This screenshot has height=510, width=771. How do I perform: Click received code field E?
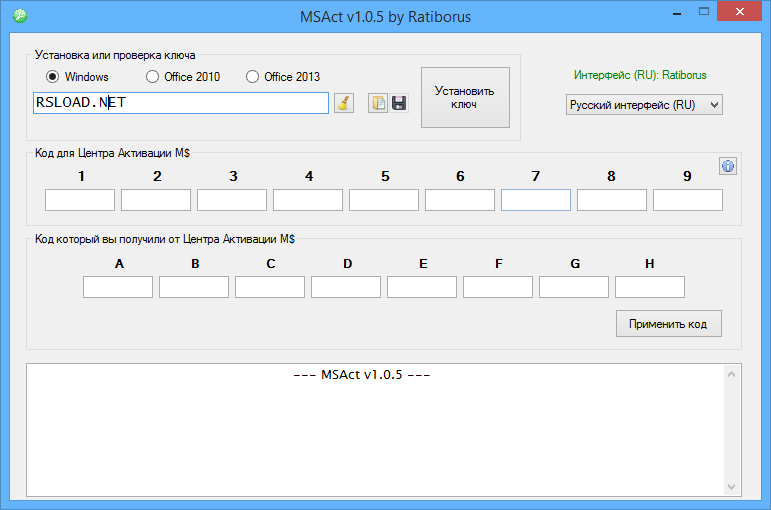[422, 287]
